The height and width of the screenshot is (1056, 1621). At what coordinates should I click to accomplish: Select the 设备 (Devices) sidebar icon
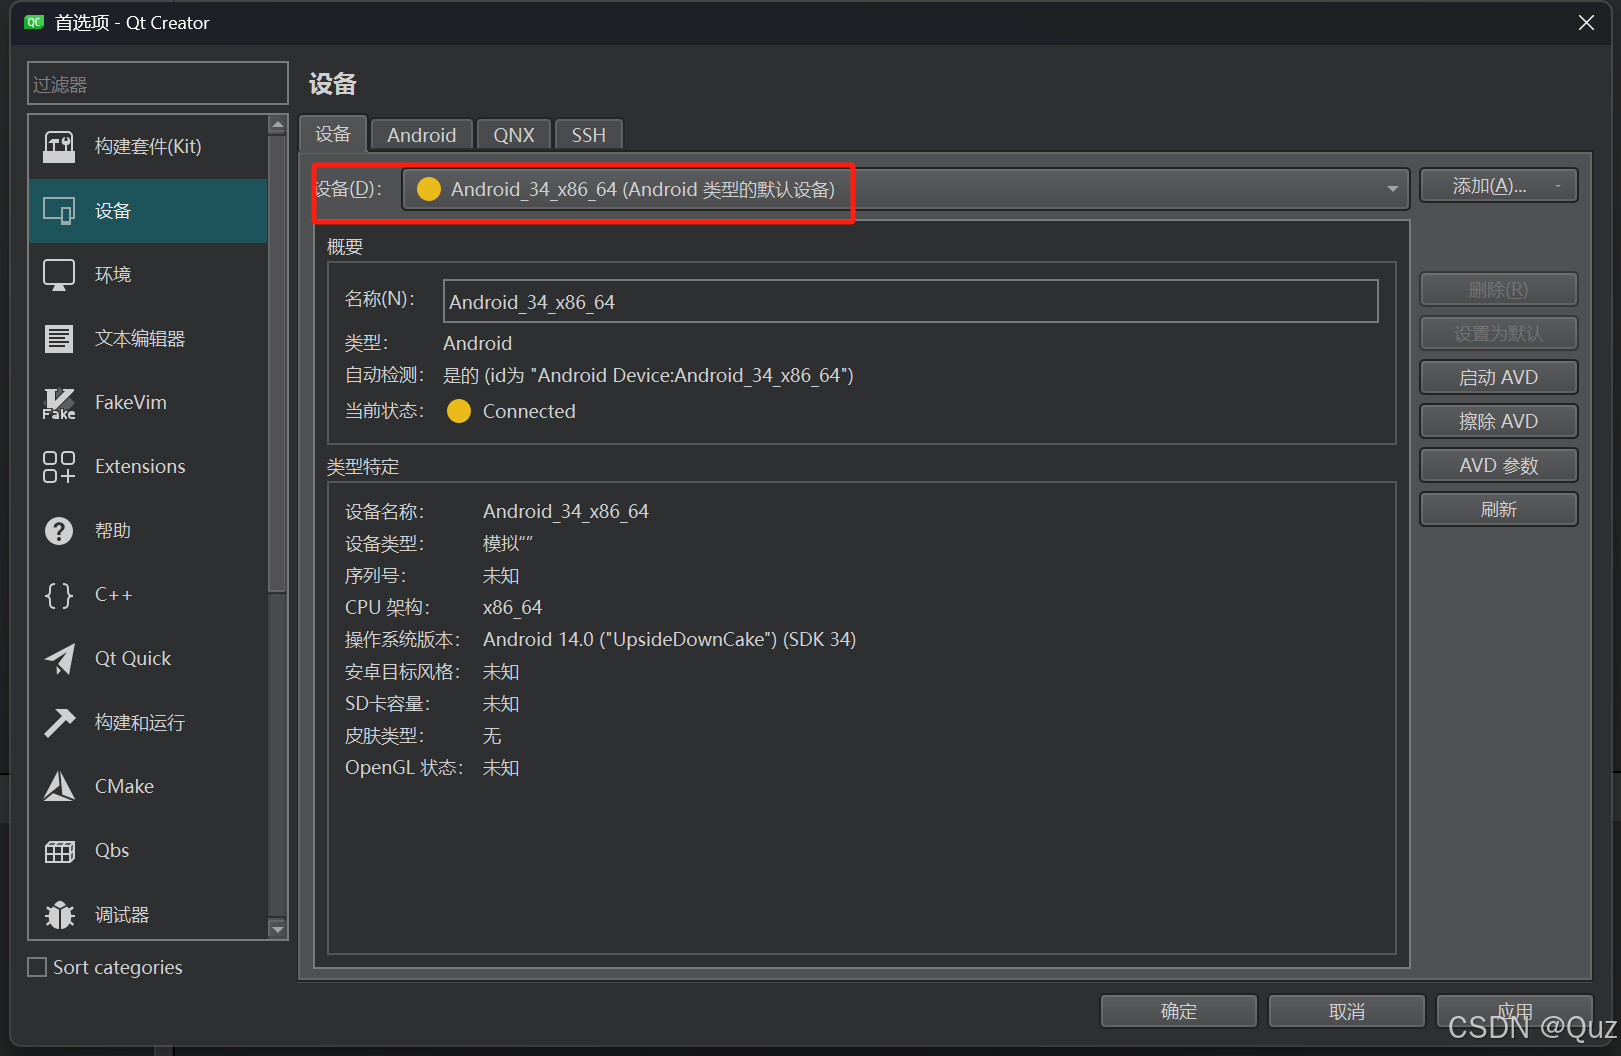59,210
